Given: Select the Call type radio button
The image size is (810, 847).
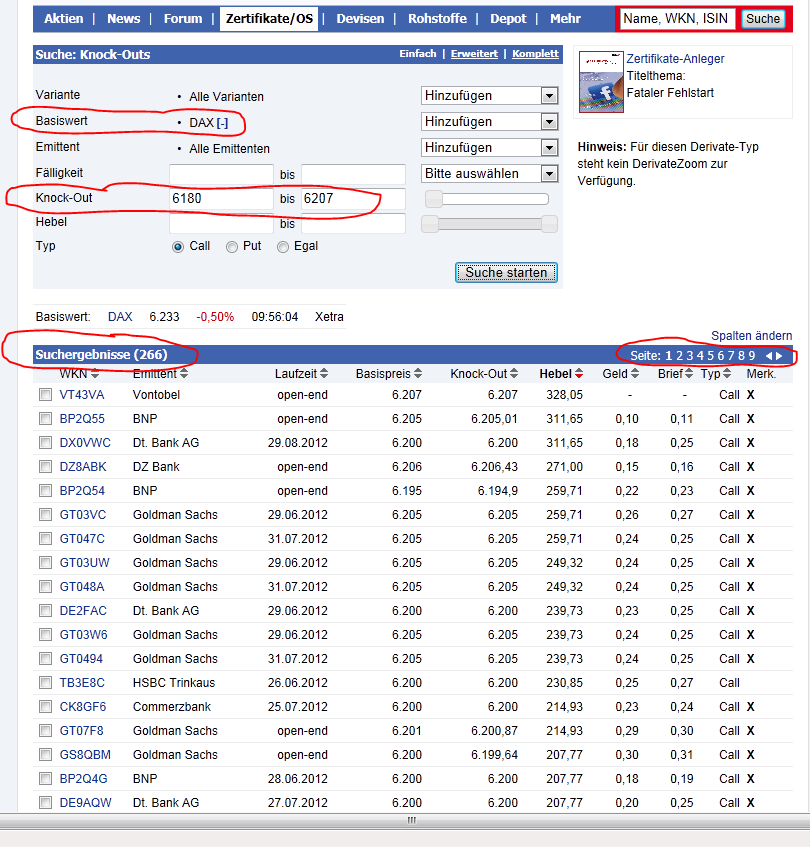Looking at the screenshot, I should coord(178,247).
